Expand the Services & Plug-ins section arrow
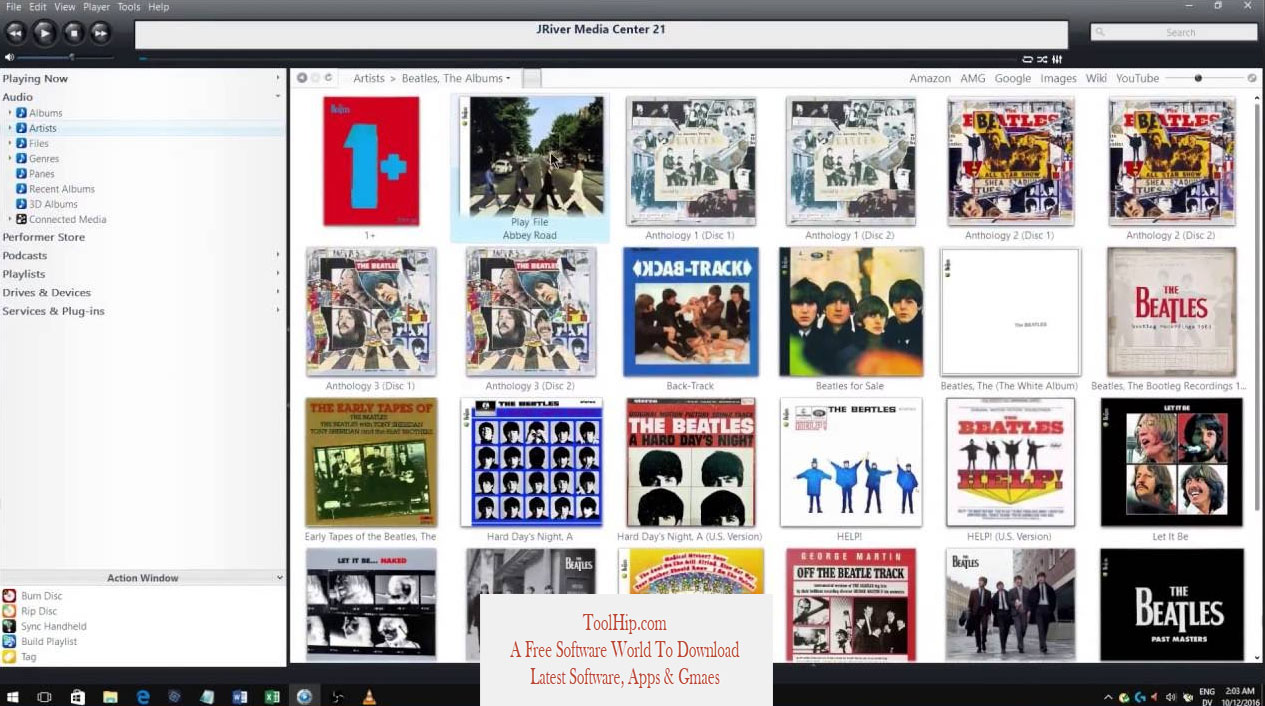The width and height of the screenshot is (1265, 706). (278, 310)
